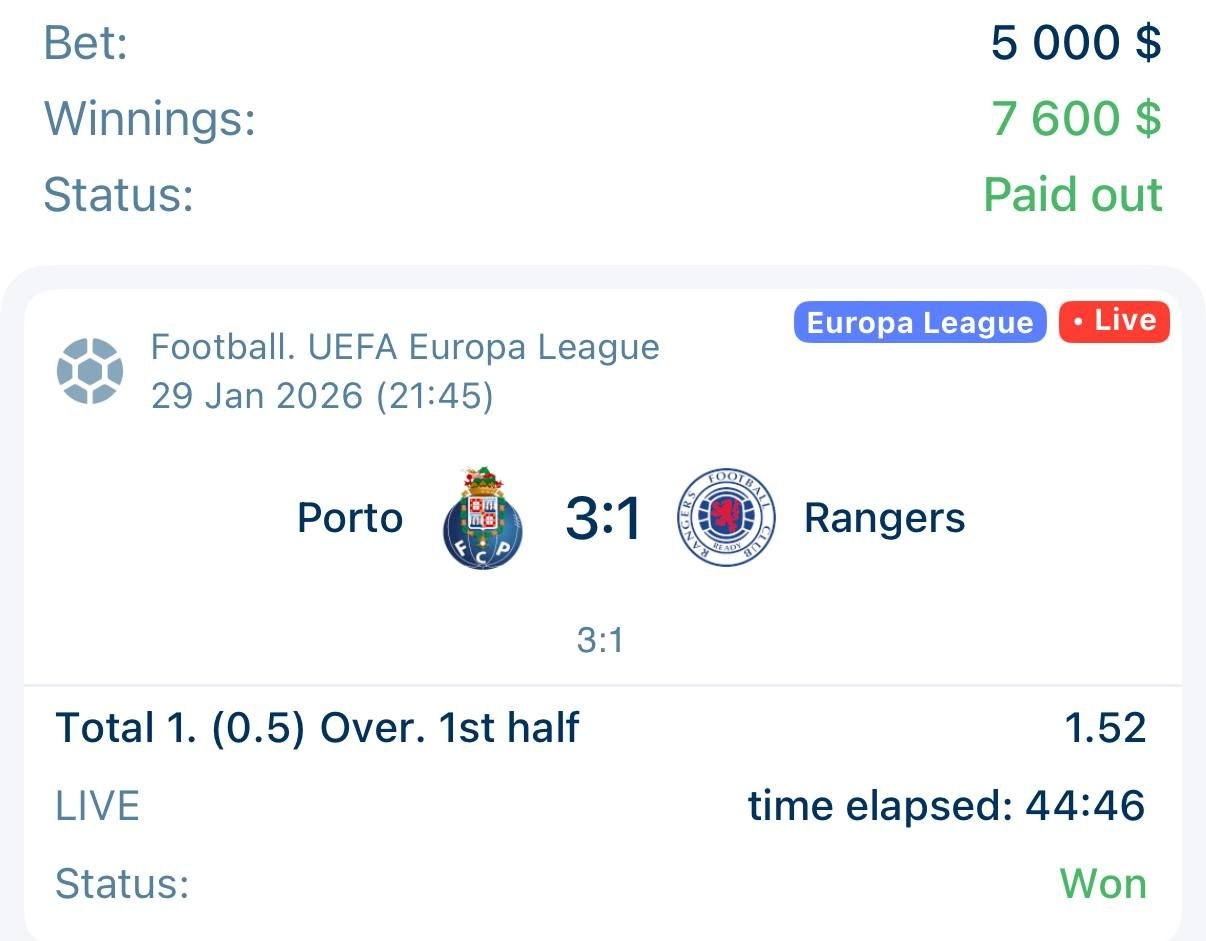
Task: Tap the green Won status
Action: (1102, 884)
